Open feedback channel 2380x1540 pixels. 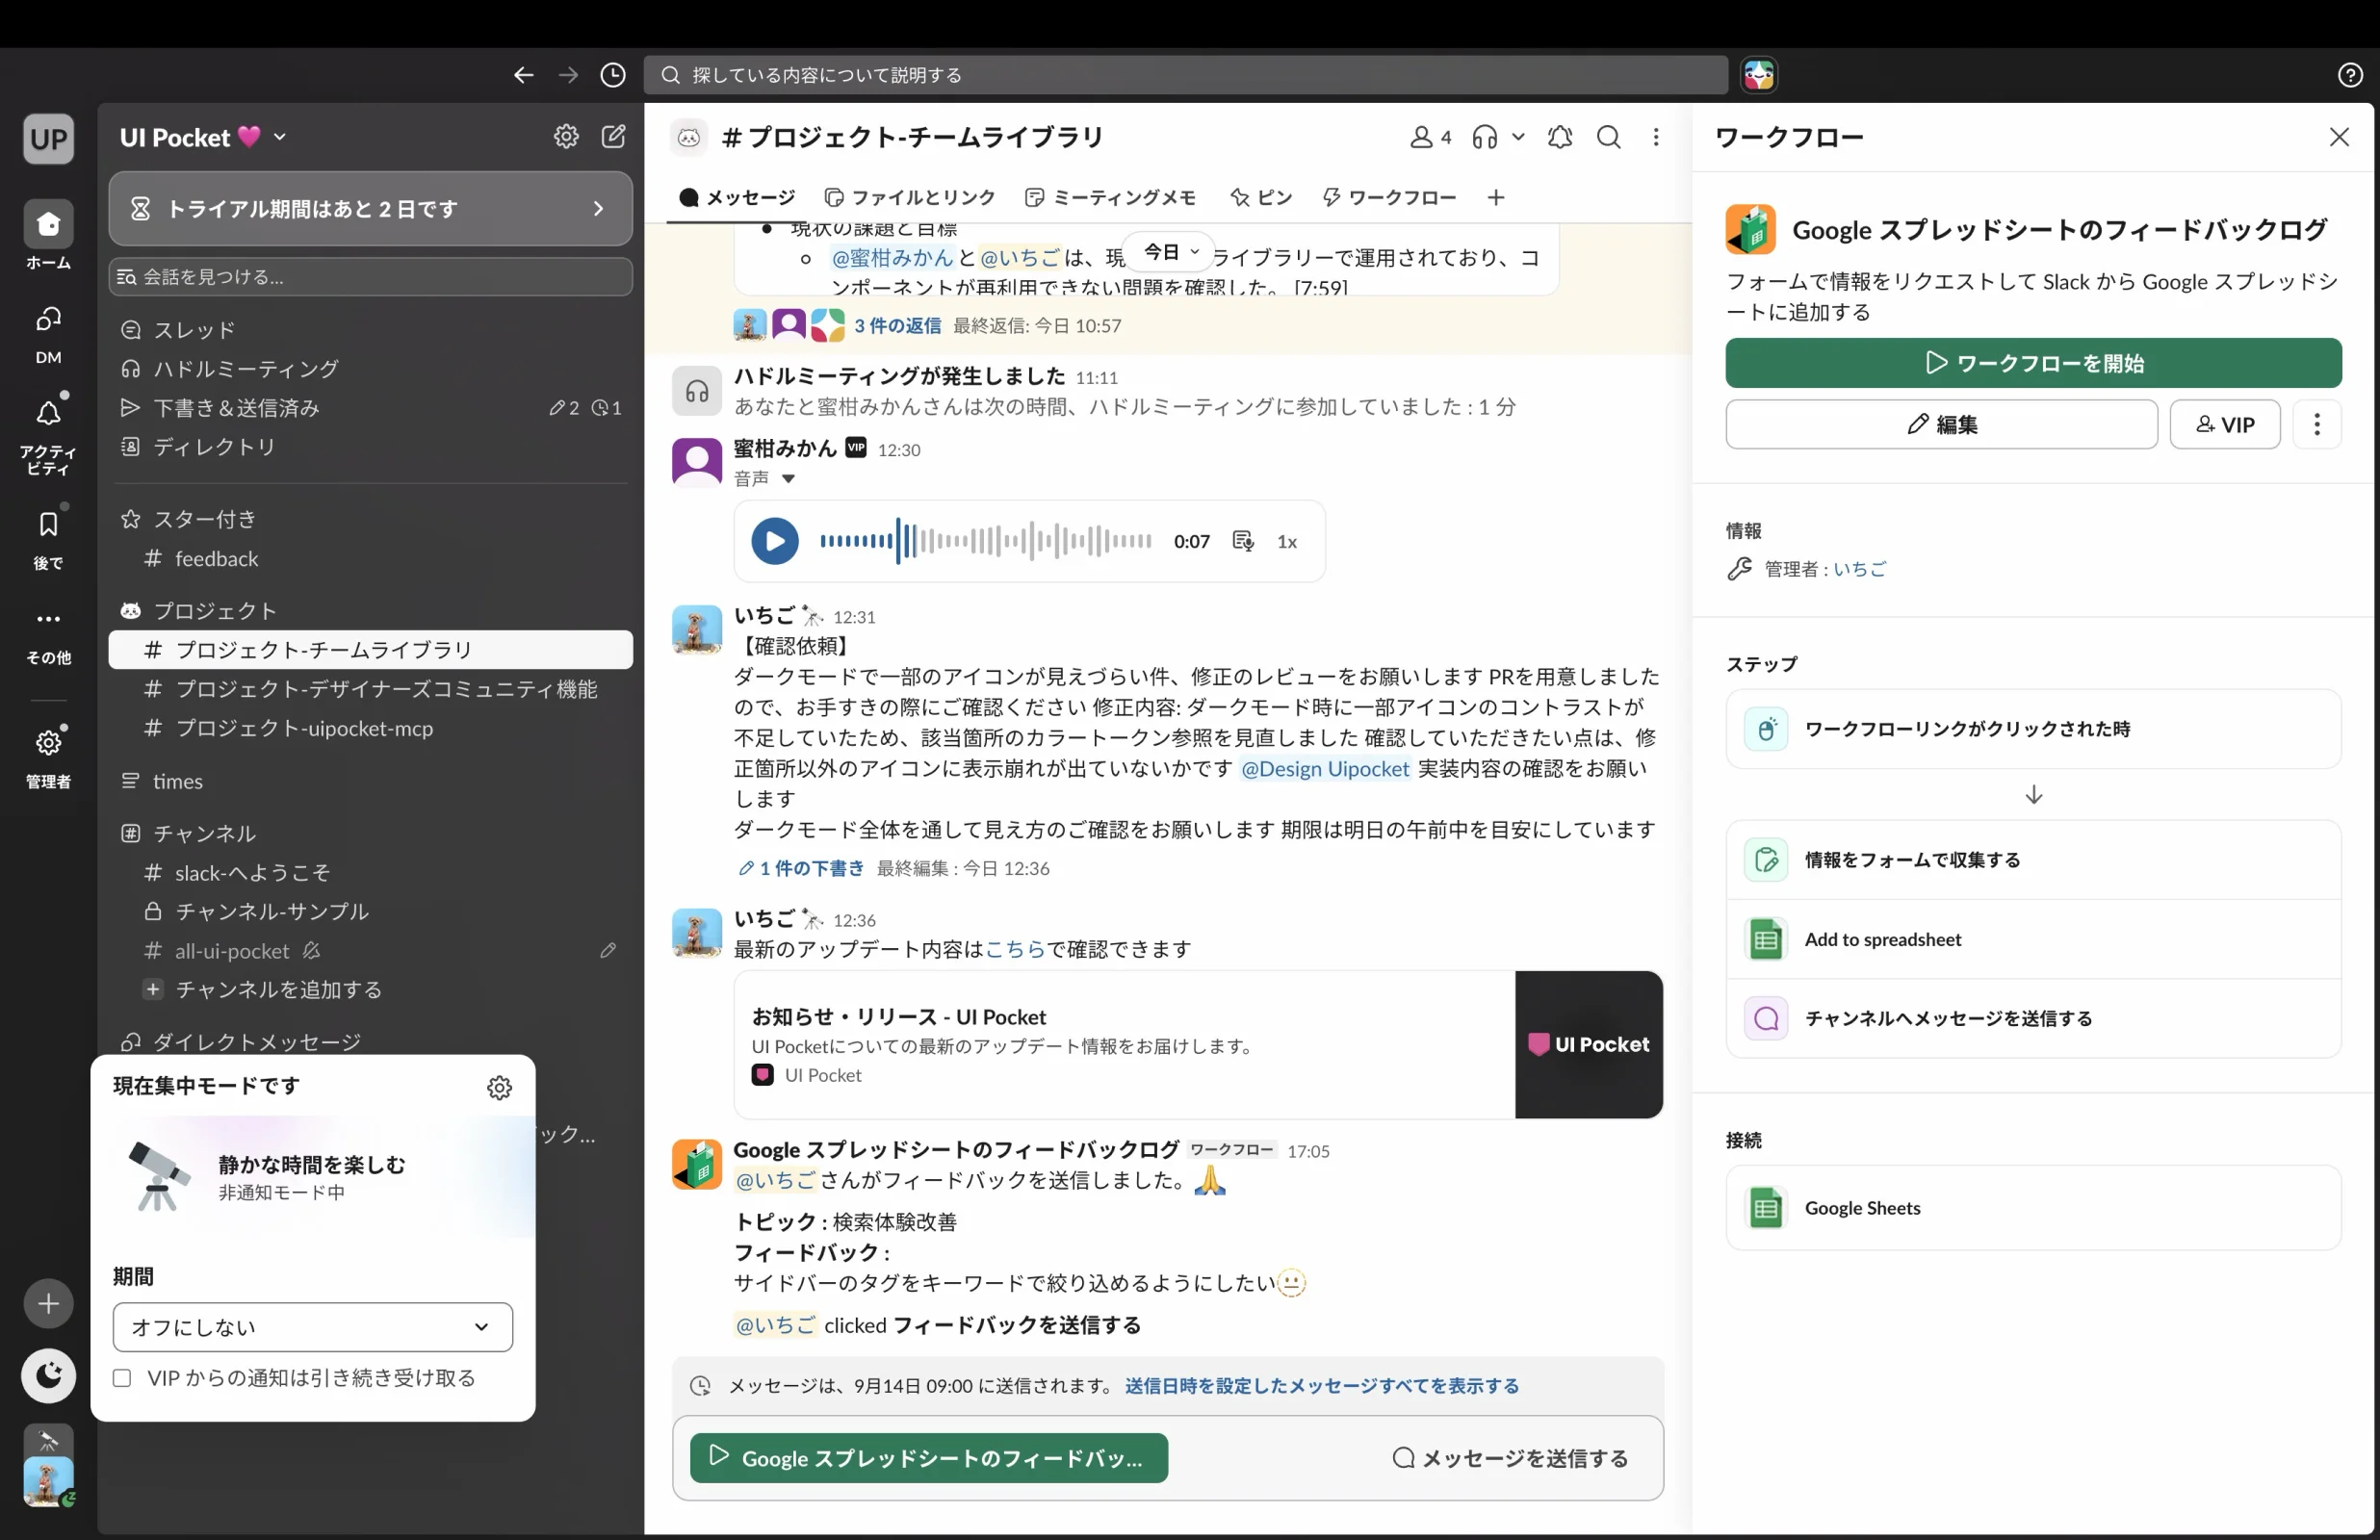(x=370, y=558)
